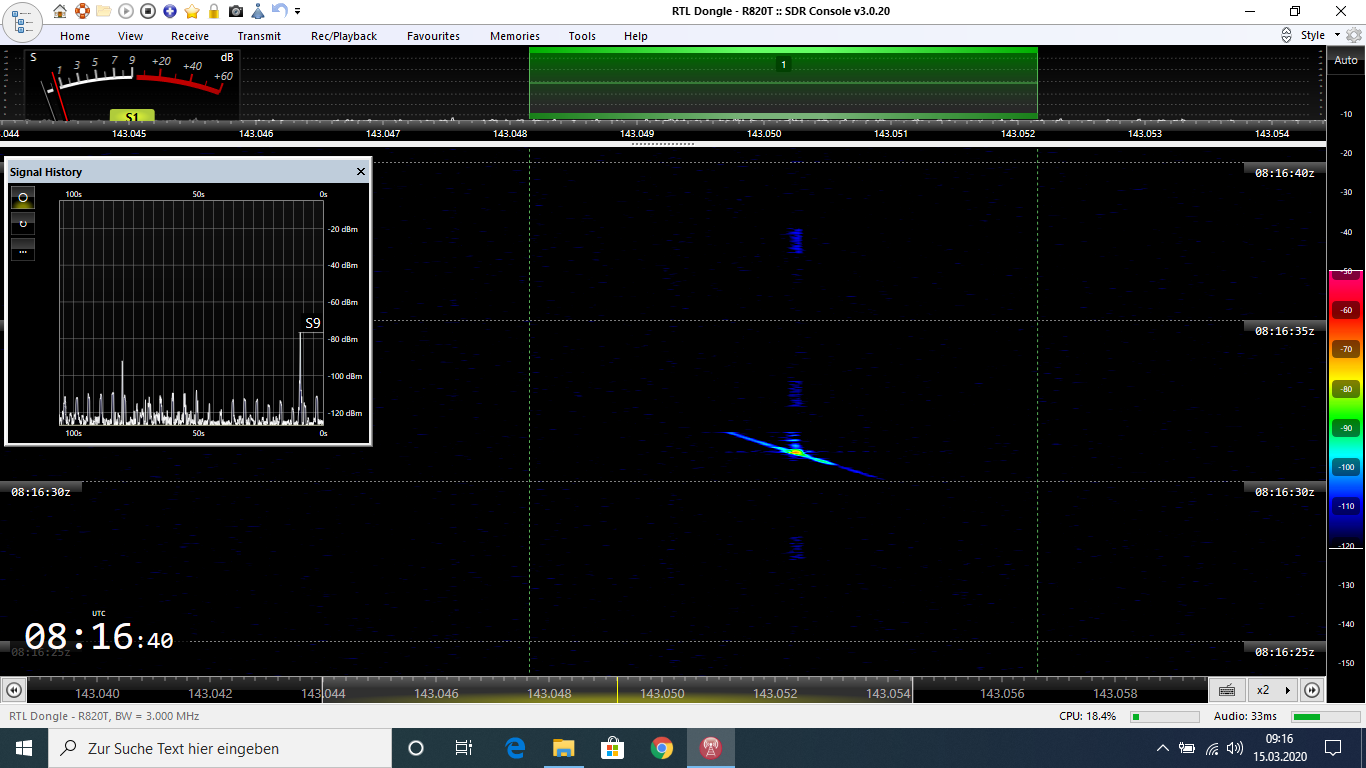Close the Signal History panel
The image size is (1366, 768).
click(x=361, y=172)
